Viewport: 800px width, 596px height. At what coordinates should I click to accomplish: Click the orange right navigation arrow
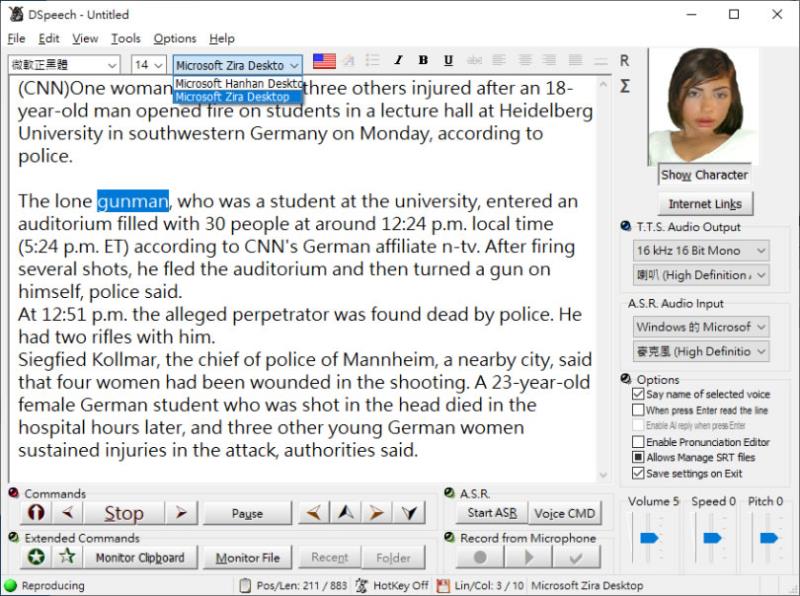pos(377,513)
